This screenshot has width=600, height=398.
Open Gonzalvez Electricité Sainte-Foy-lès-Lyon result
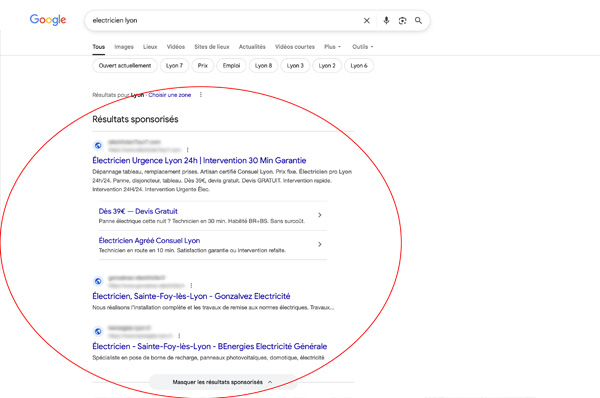point(191,296)
